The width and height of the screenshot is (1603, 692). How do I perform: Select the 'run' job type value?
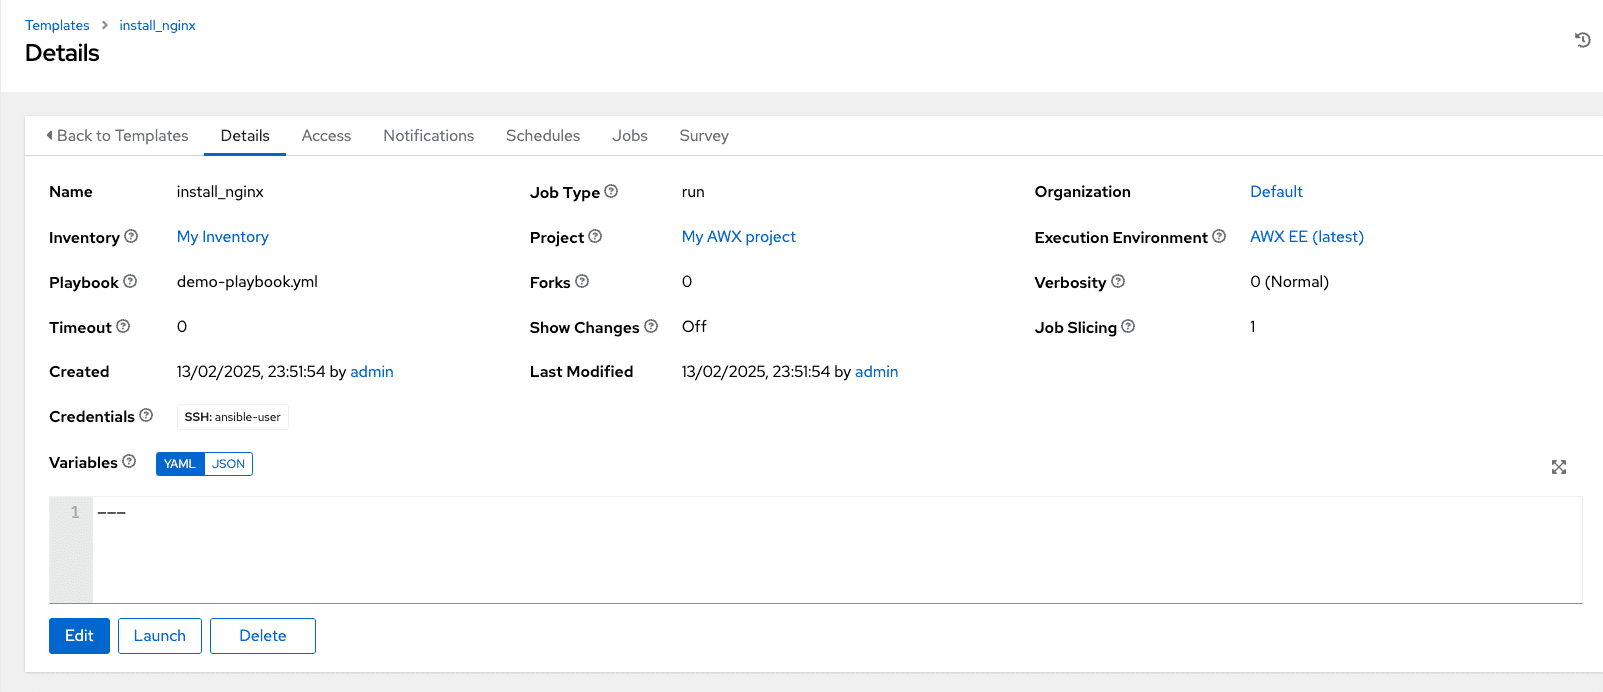pyautogui.click(x=693, y=191)
